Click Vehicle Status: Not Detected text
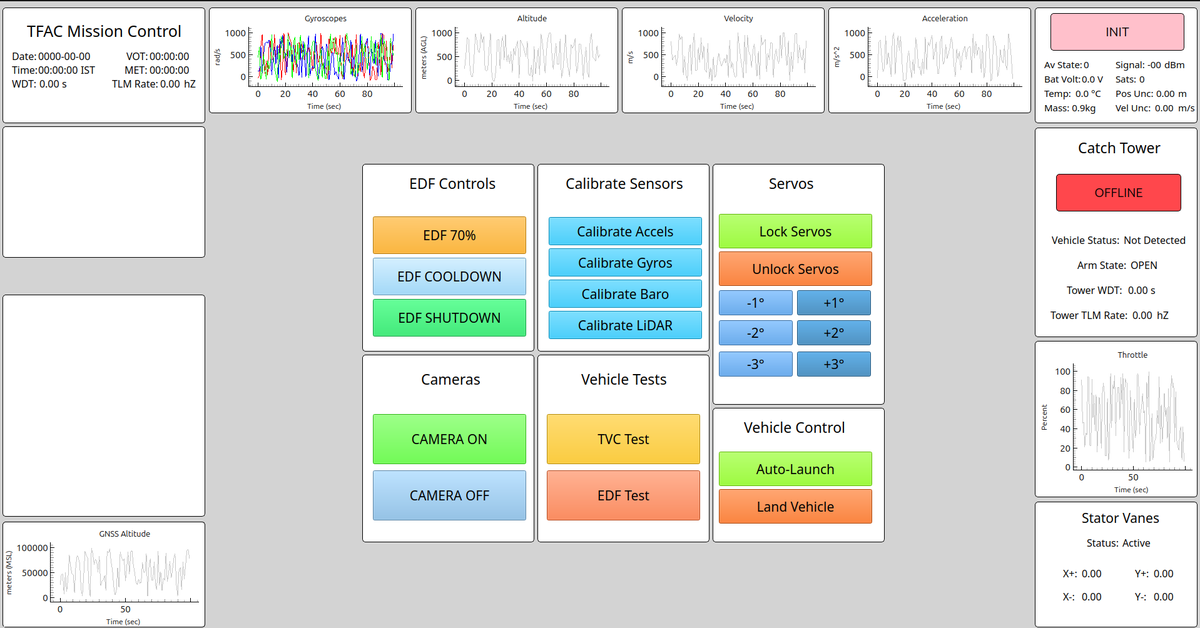This screenshot has width=1200, height=628. tap(1118, 240)
